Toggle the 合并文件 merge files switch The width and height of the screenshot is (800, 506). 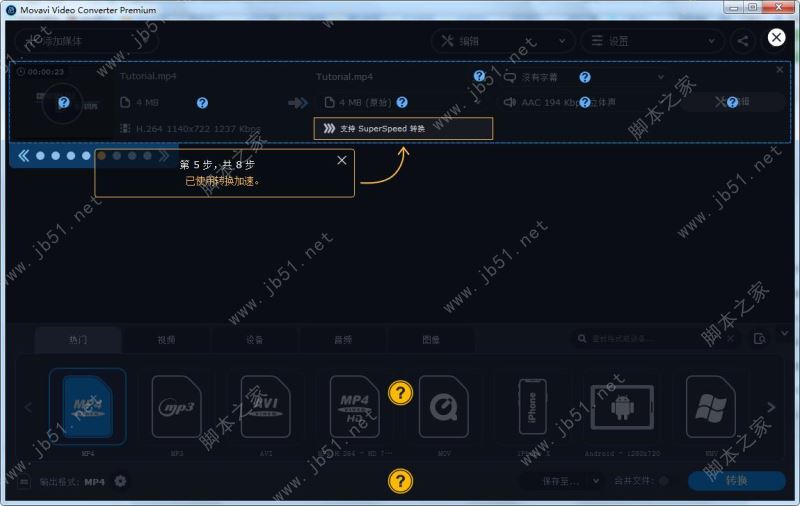(663, 480)
